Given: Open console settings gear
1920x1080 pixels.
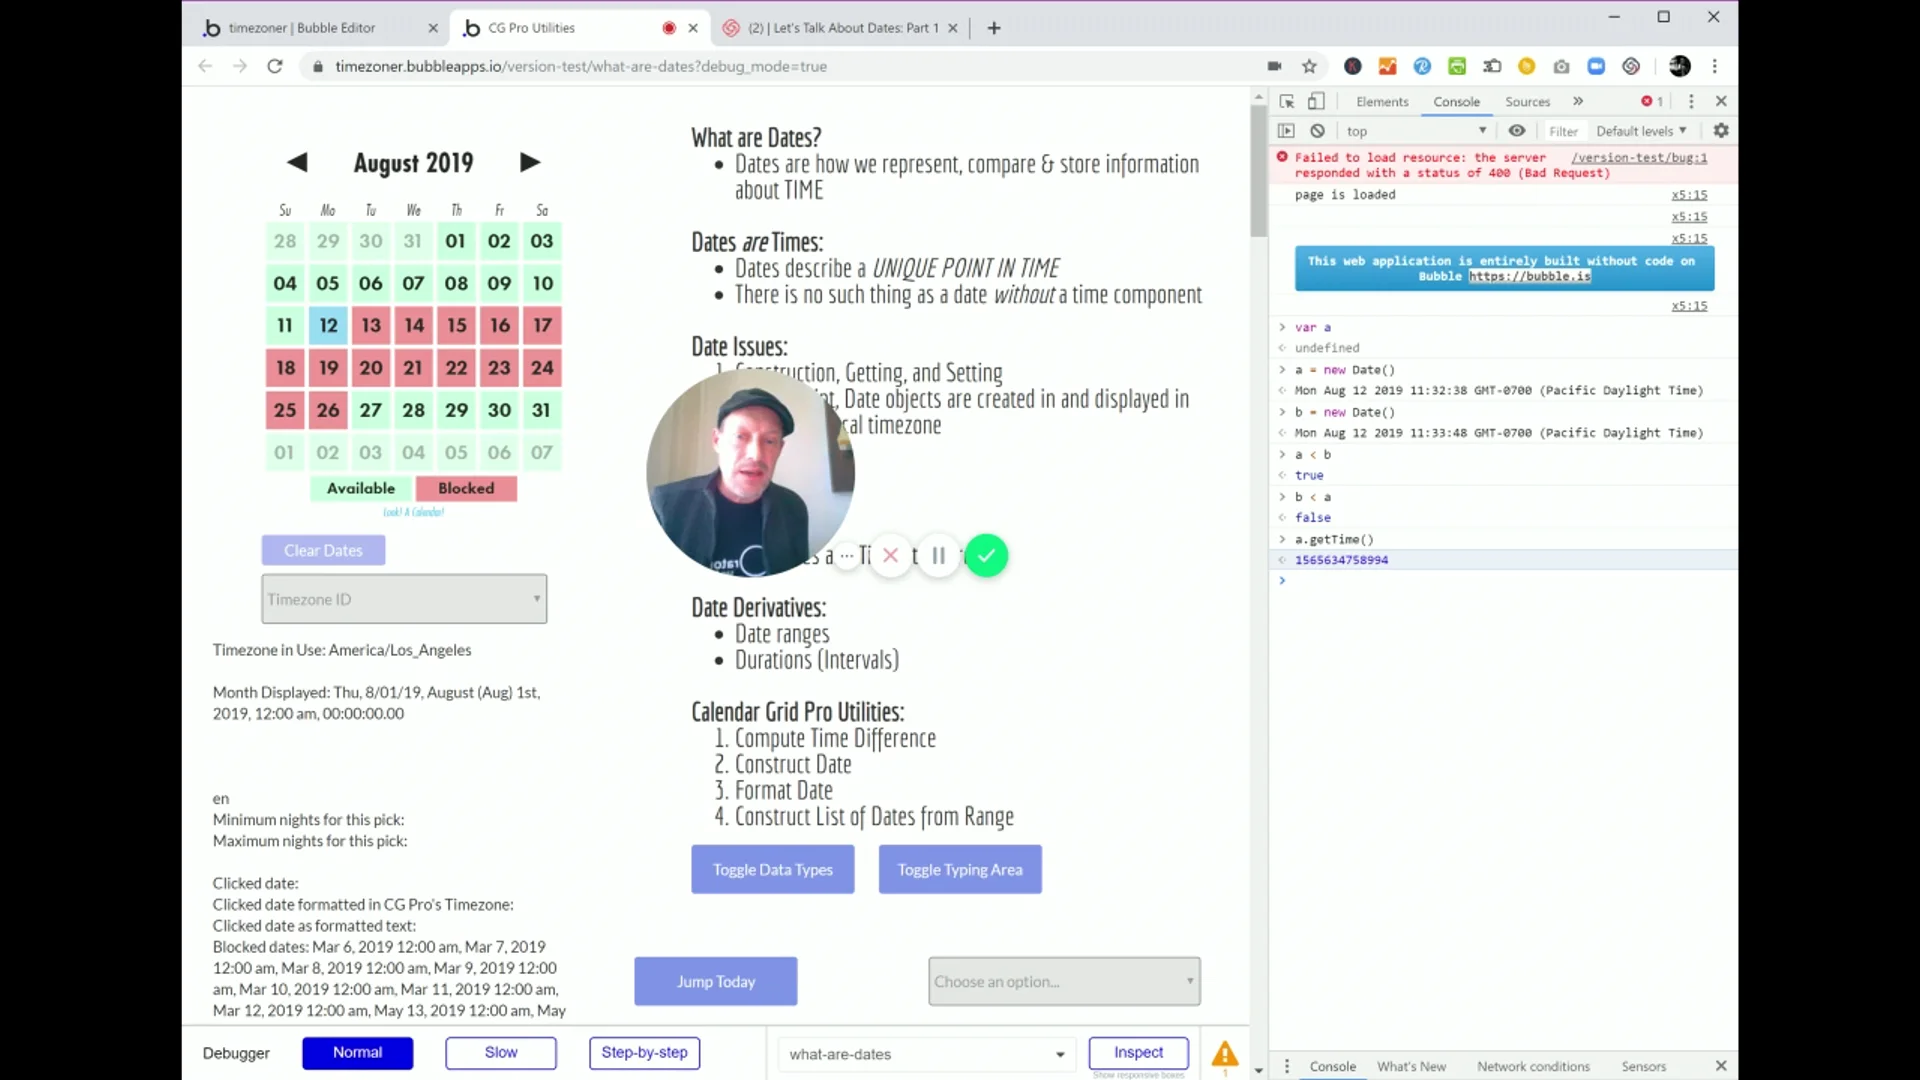Looking at the screenshot, I should (x=1721, y=131).
